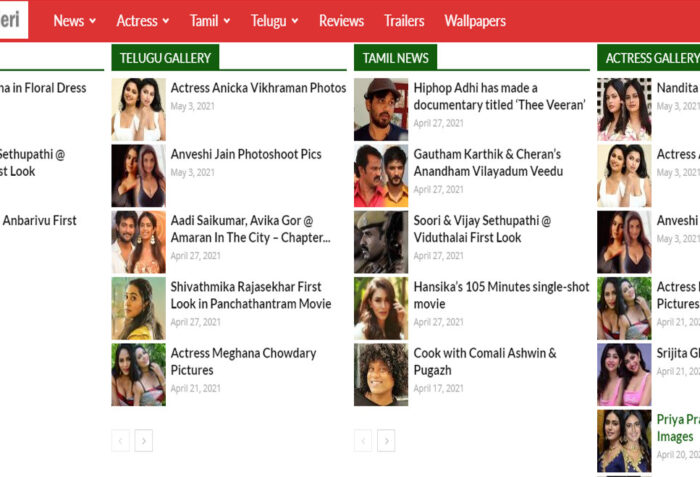The width and height of the screenshot is (700, 477).
Task: Open the Telugu dropdown menu
Action: (x=274, y=20)
